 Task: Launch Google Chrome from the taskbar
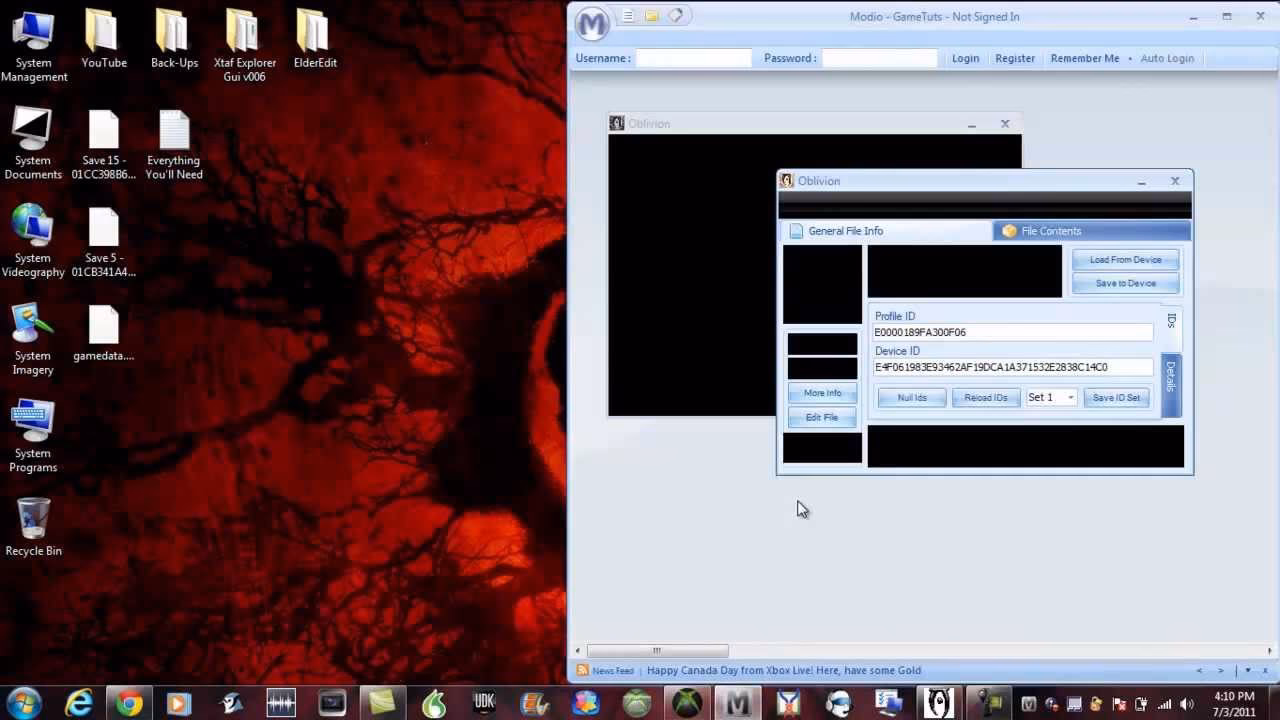pyautogui.click(x=129, y=703)
